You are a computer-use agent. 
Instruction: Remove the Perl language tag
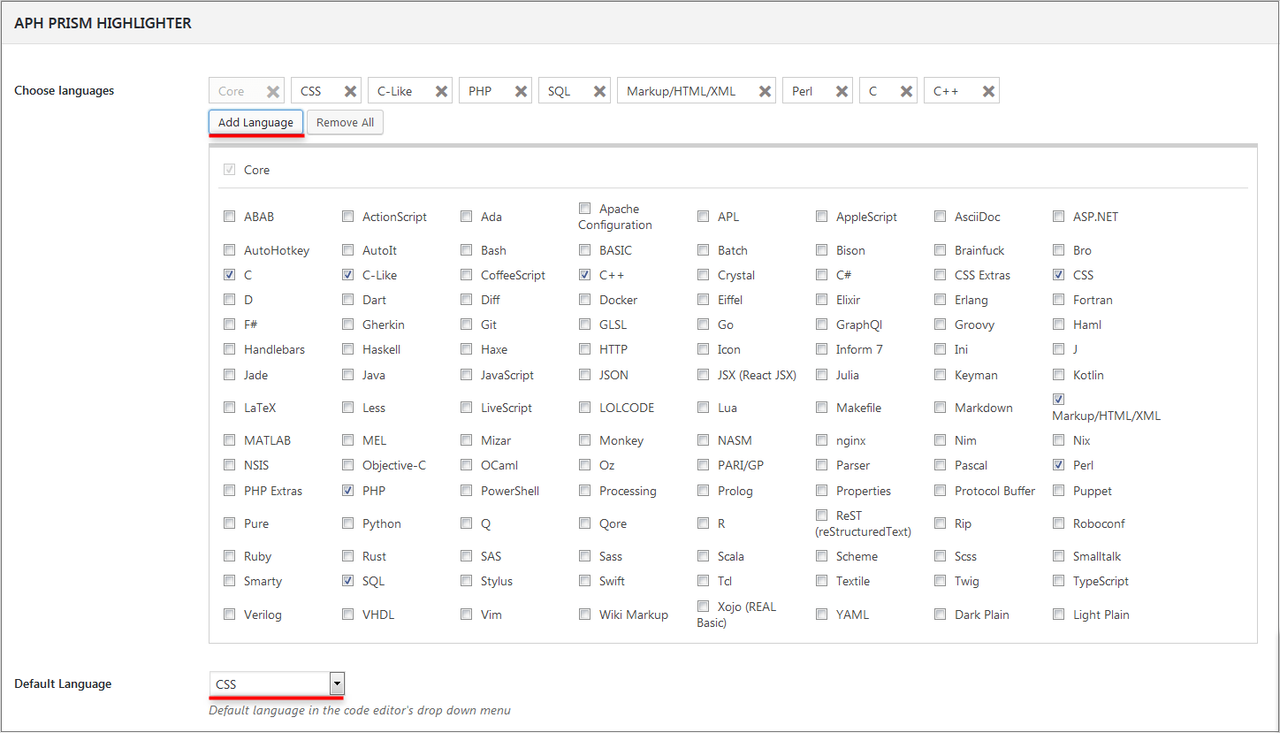click(841, 91)
